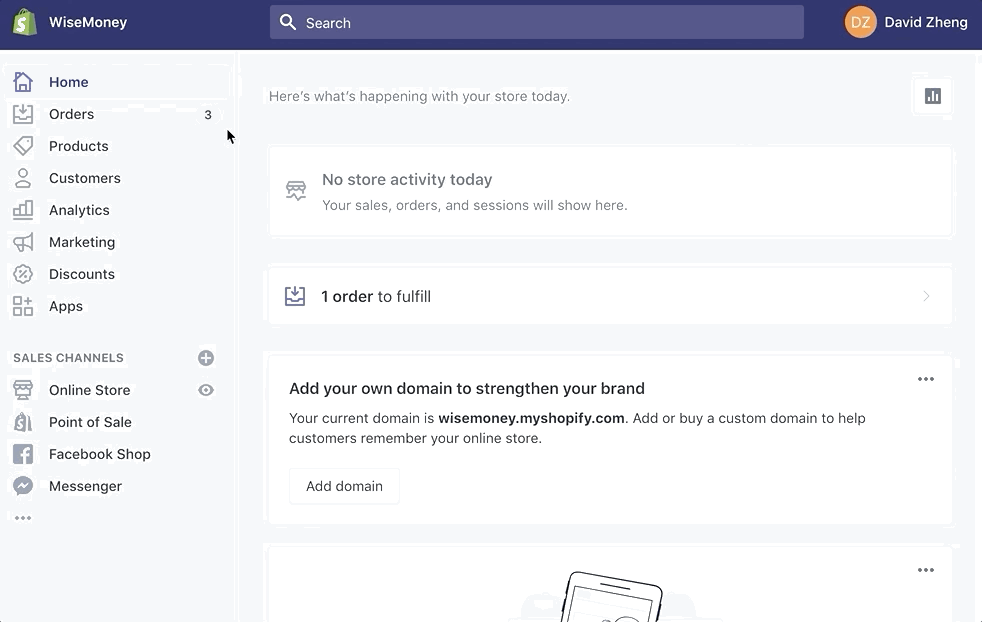
Task: Click the Orders inbox icon
Action: pos(23,114)
